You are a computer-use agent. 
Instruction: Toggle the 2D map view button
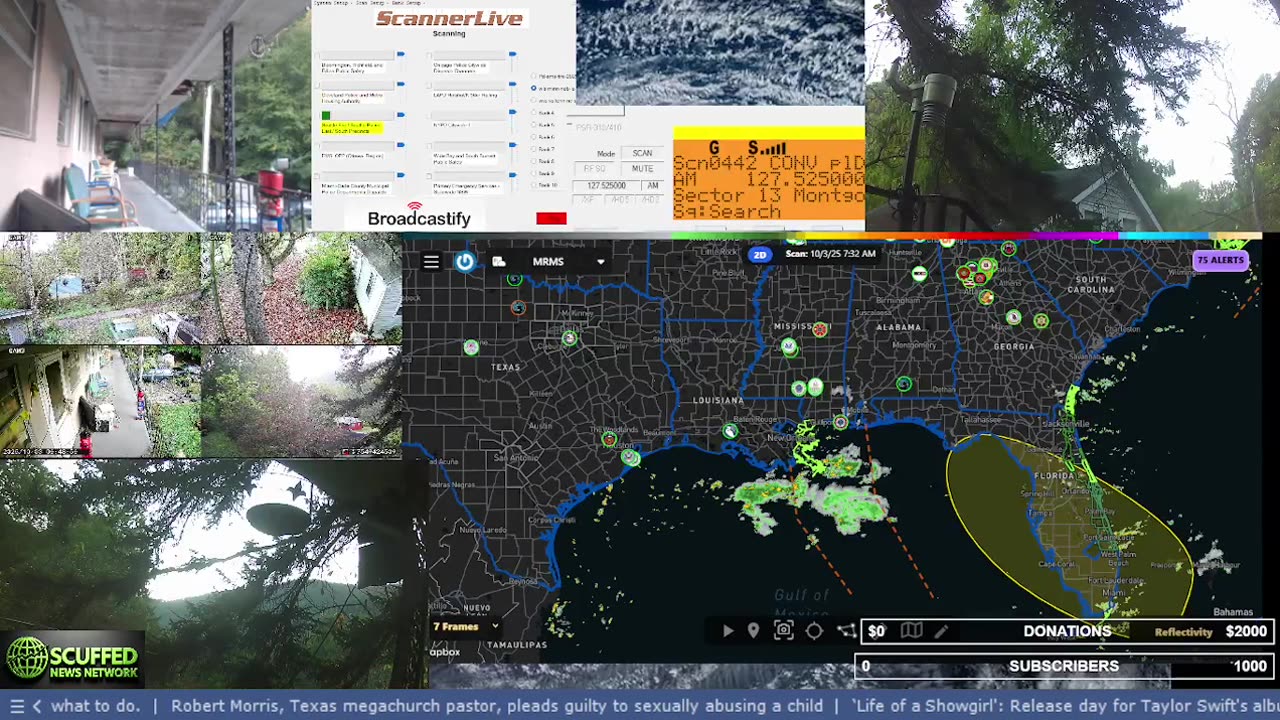760,255
